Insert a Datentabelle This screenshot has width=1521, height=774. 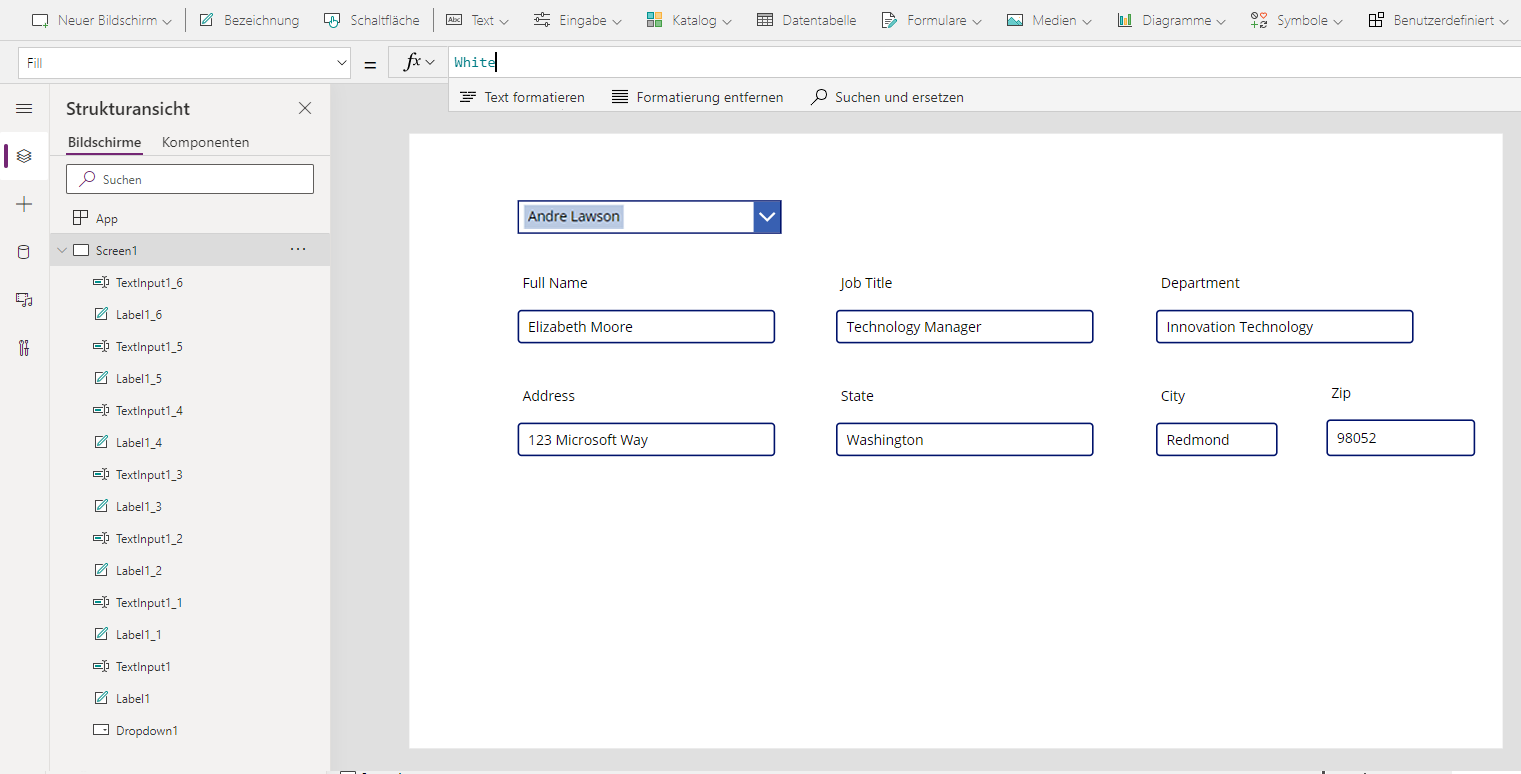(806, 20)
